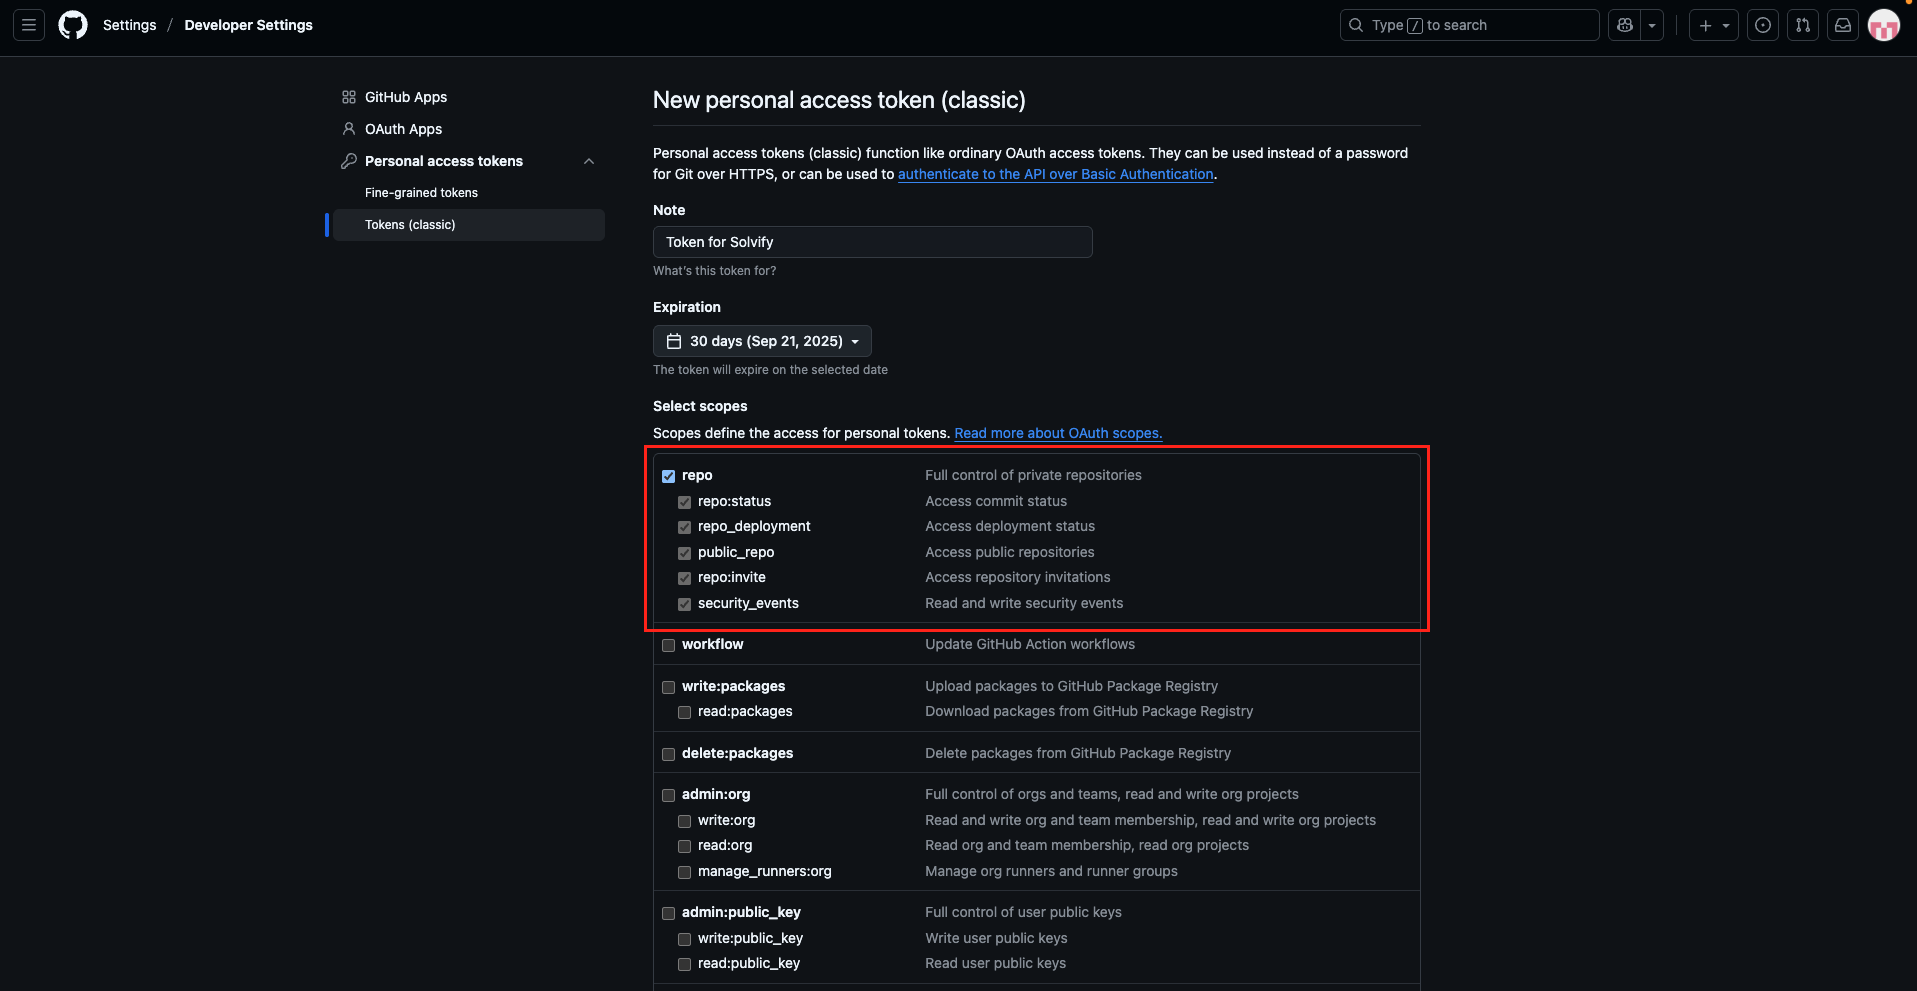Click the user avatar in the header
1917x991 pixels.
(1883, 25)
